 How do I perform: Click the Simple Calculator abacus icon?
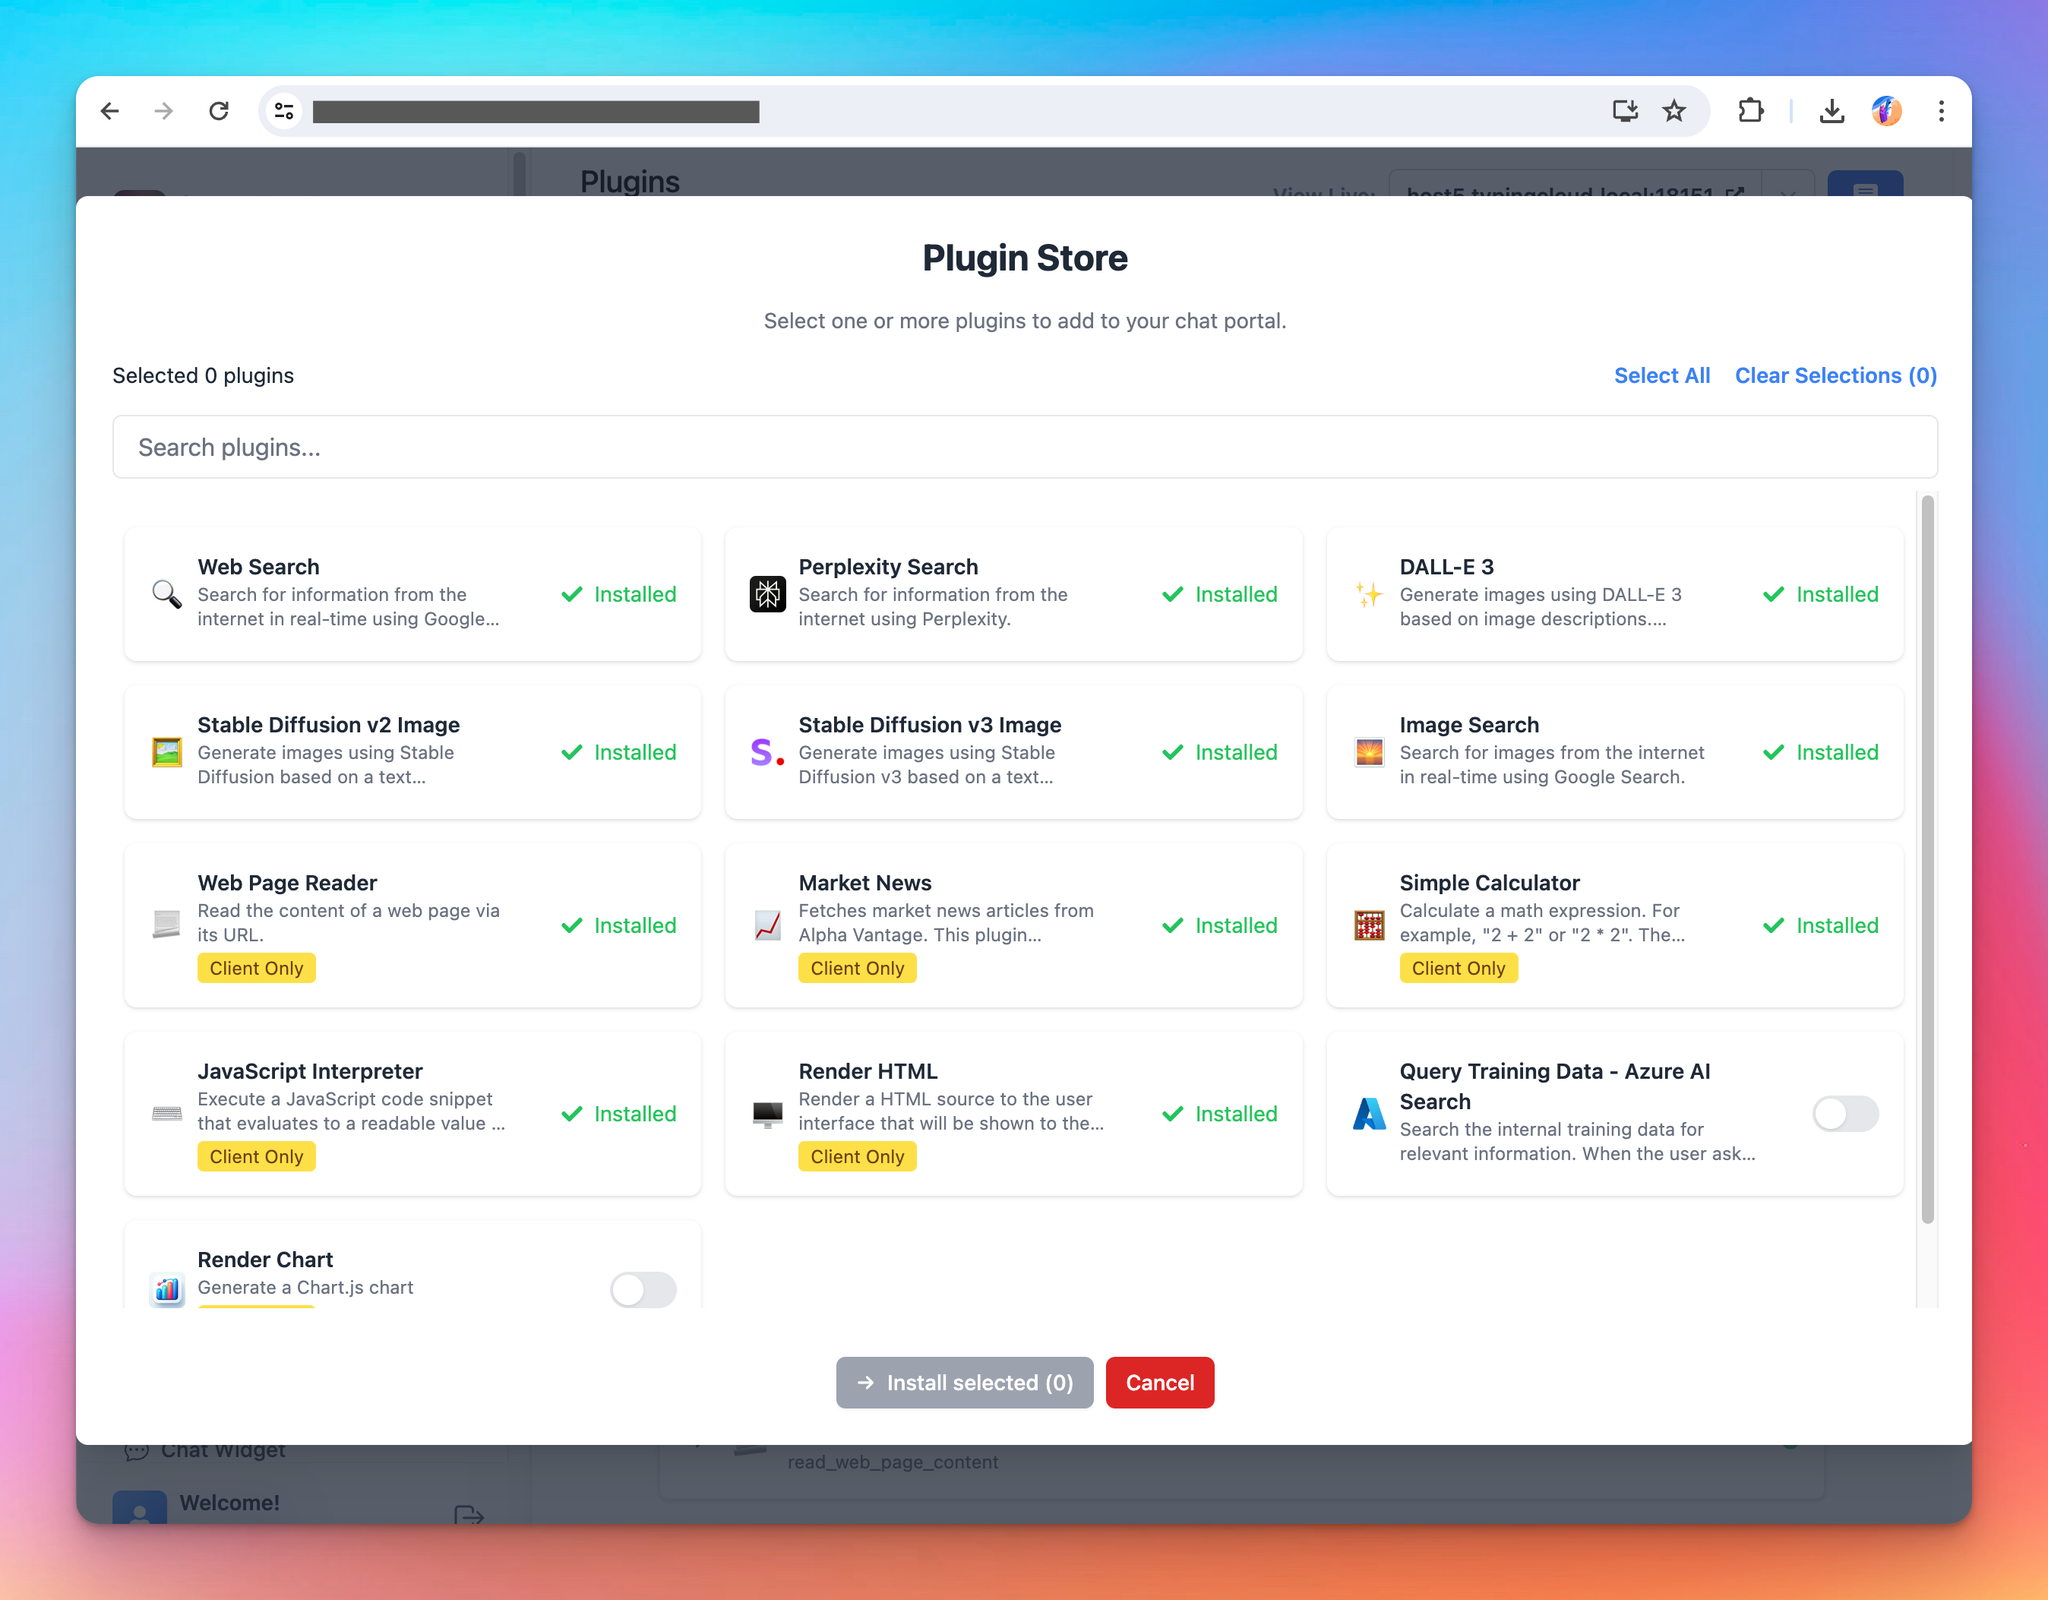coord(1369,925)
